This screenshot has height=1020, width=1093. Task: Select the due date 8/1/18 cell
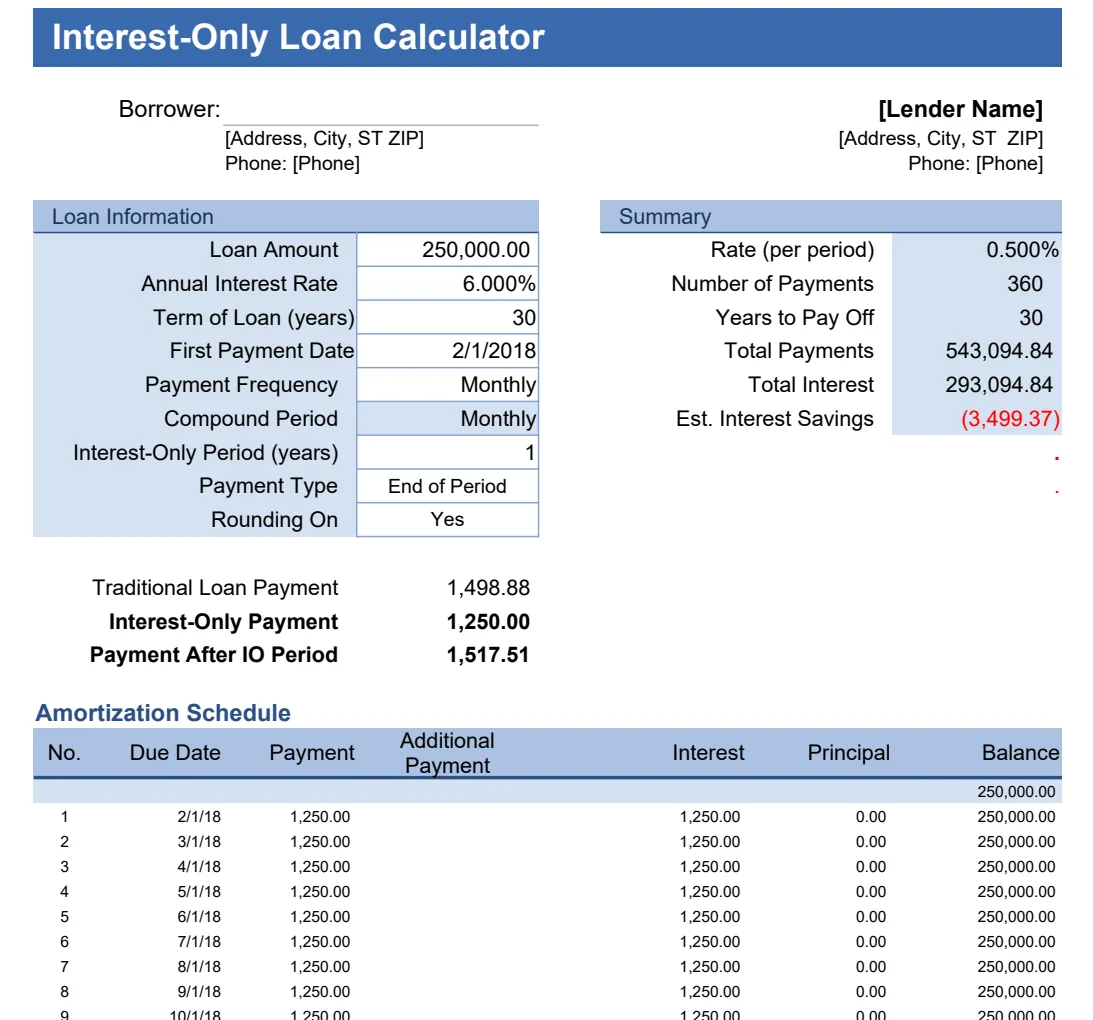(199, 967)
